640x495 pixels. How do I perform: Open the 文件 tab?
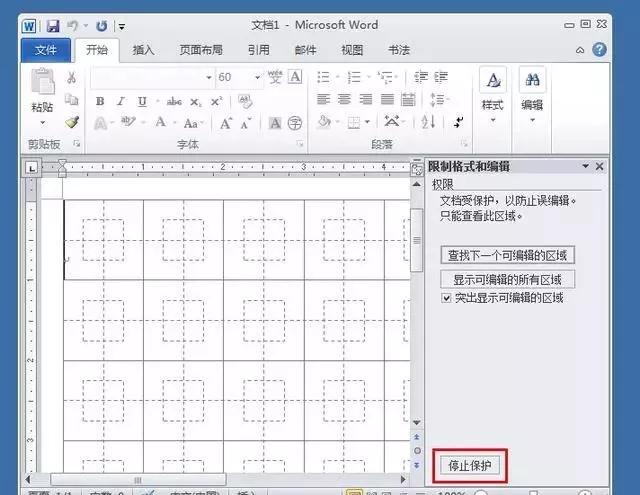click(x=46, y=50)
